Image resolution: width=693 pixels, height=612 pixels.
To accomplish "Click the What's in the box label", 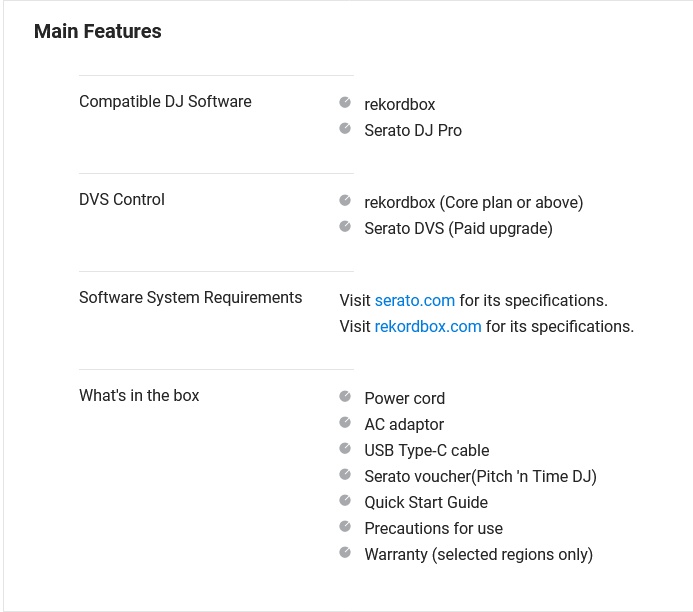I will (x=139, y=395).
